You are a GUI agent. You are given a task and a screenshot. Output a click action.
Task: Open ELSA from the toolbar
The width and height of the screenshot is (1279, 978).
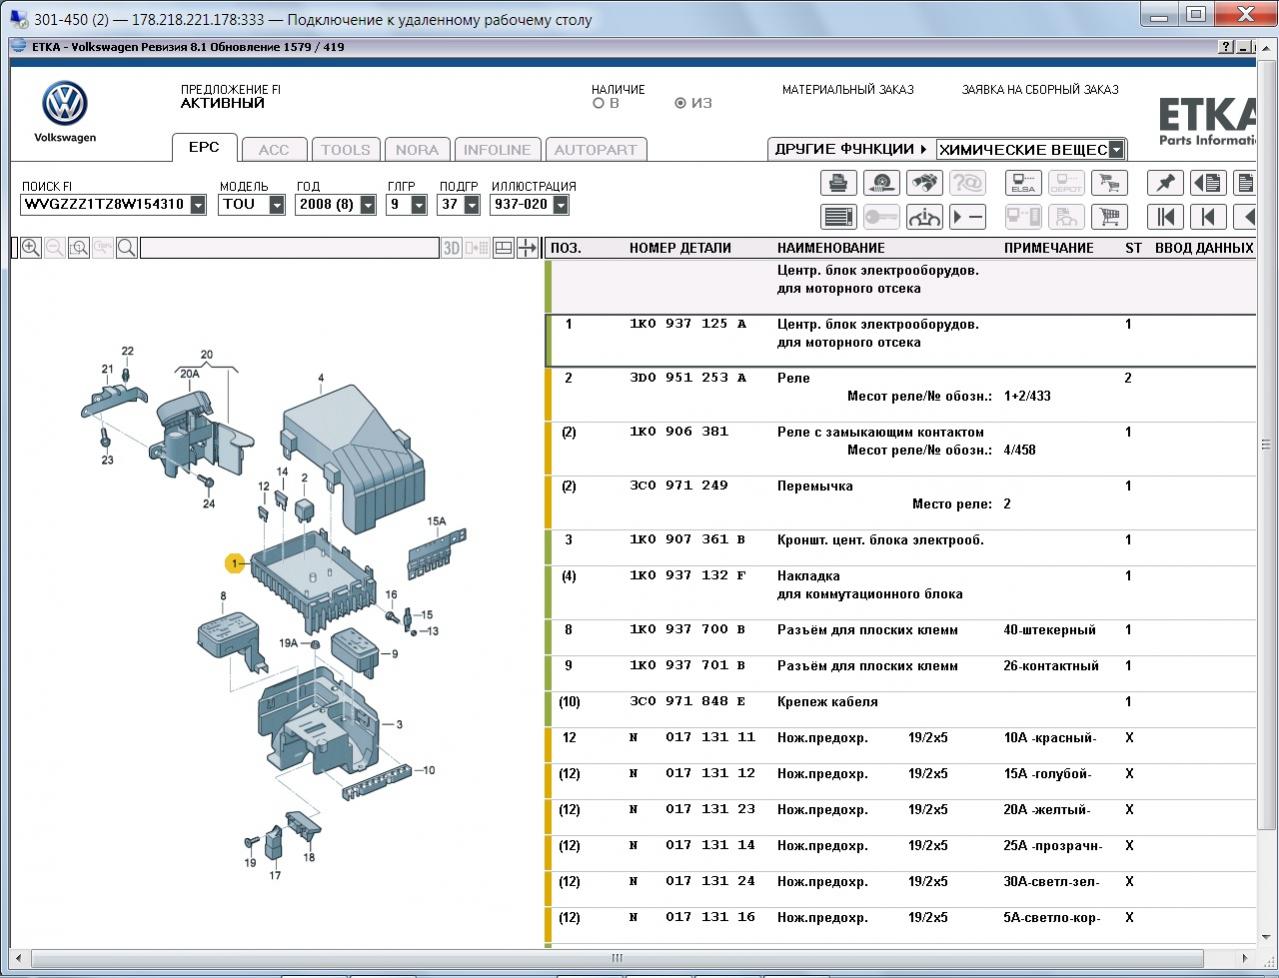[1023, 183]
